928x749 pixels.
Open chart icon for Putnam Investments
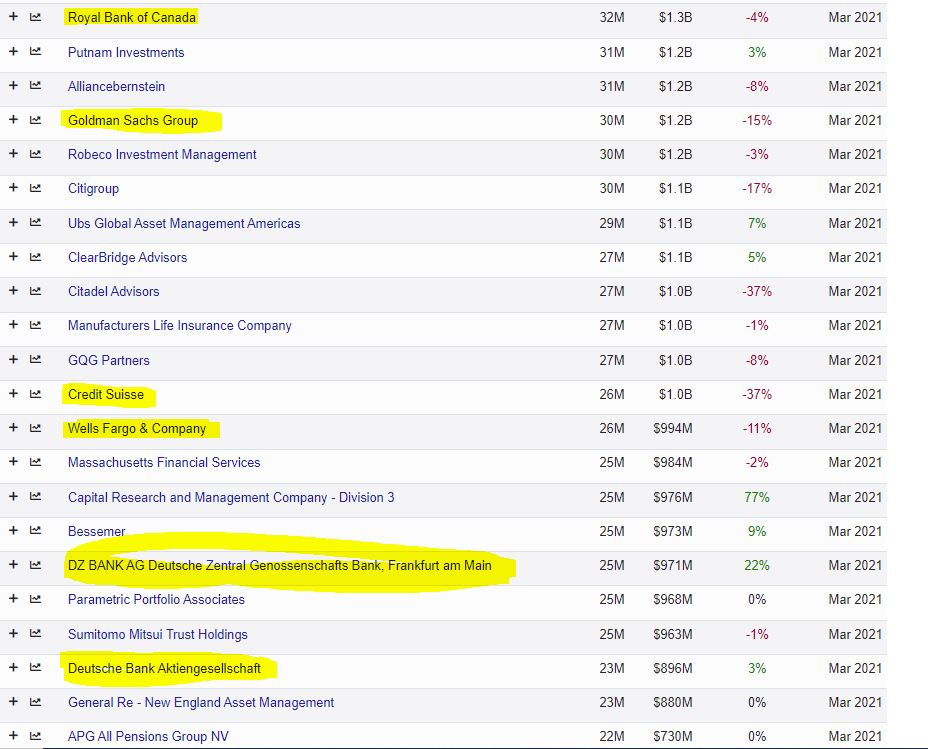(36, 51)
